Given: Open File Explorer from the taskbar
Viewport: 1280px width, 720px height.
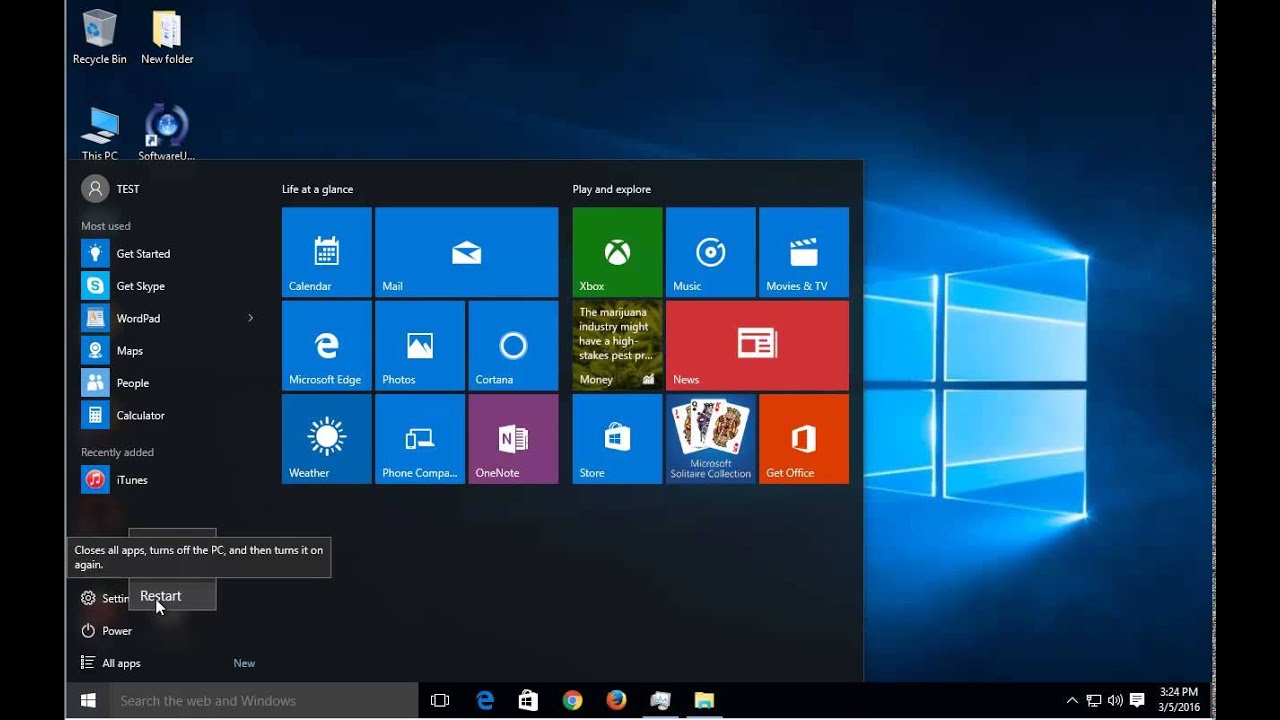Looking at the screenshot, I should pyautogui.click(x=704, y=701).
